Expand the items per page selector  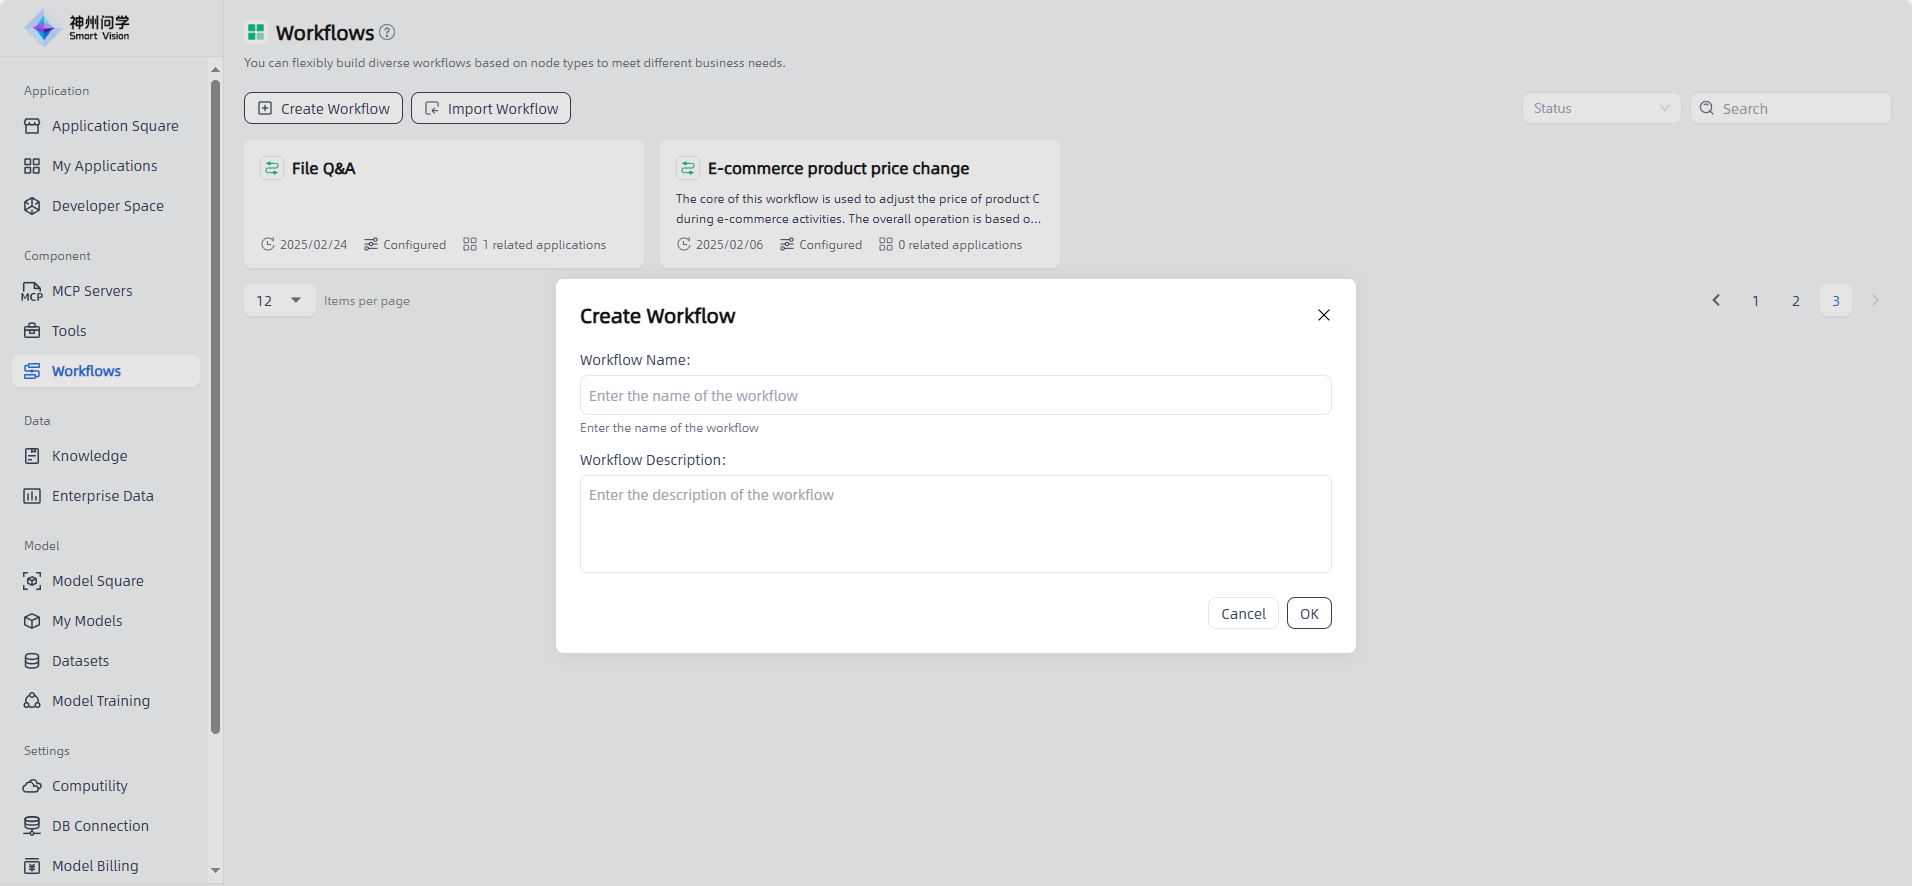click(x=280, y=300)
